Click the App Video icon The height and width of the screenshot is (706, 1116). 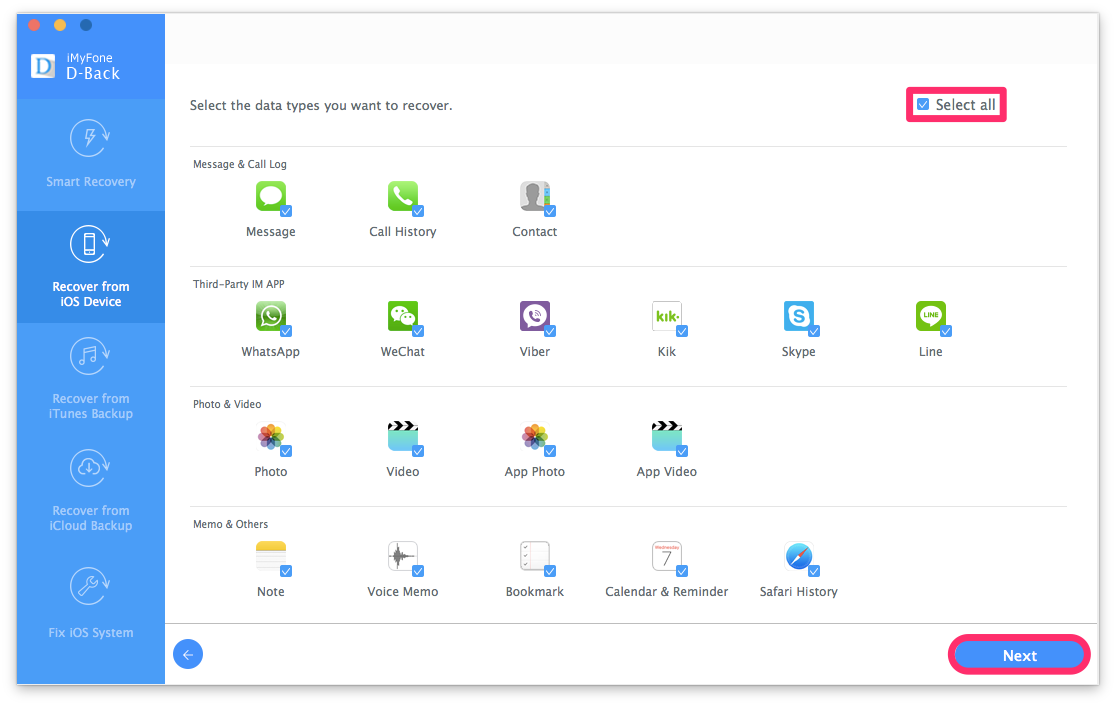667,436
